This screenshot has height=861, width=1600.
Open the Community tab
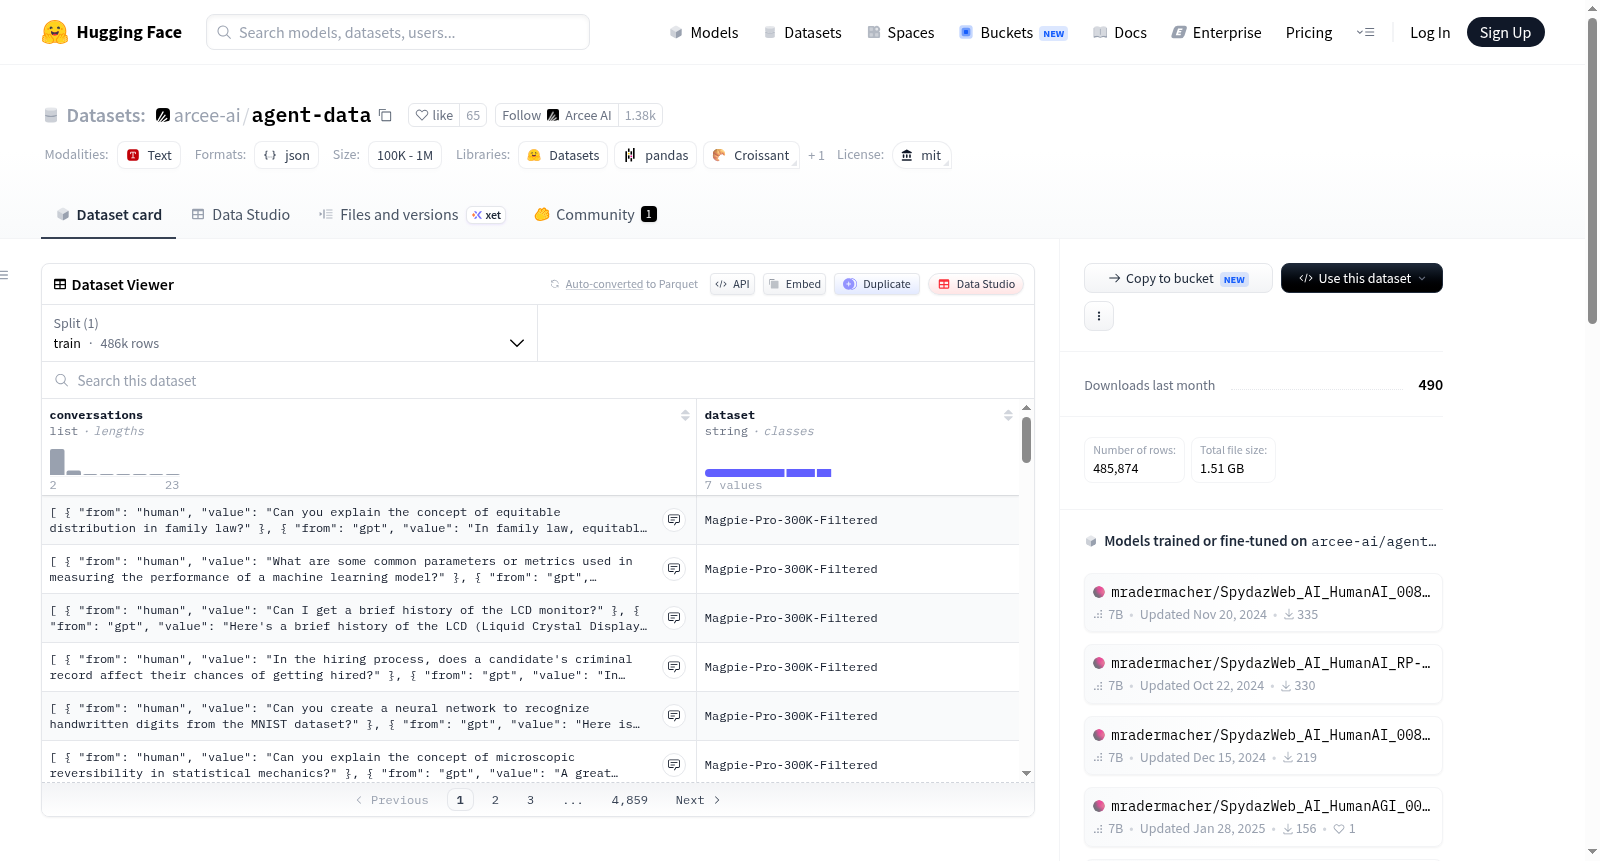point(596,214)
